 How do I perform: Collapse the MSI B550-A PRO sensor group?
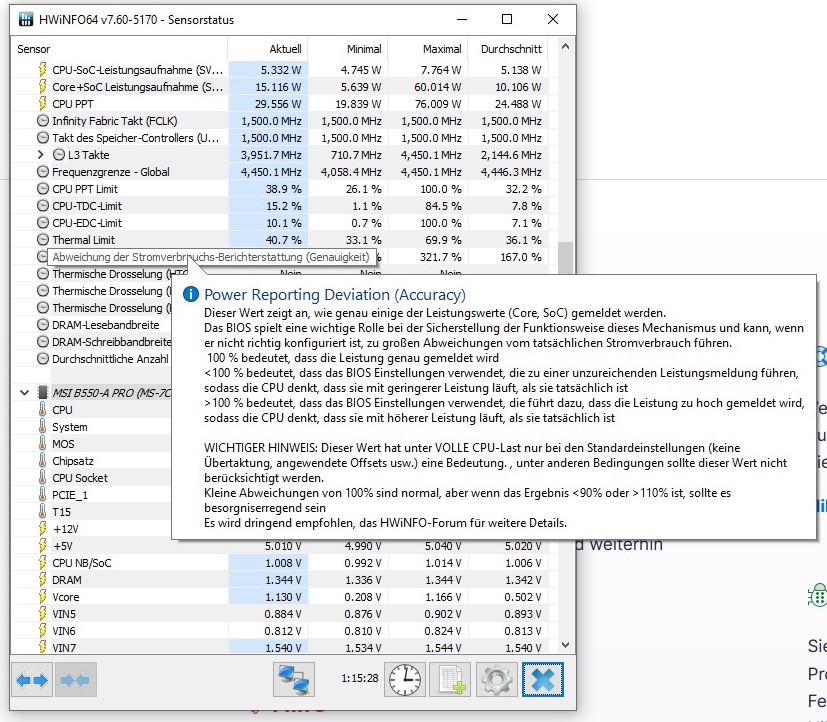pyautogui.click(x=24, y=392)
